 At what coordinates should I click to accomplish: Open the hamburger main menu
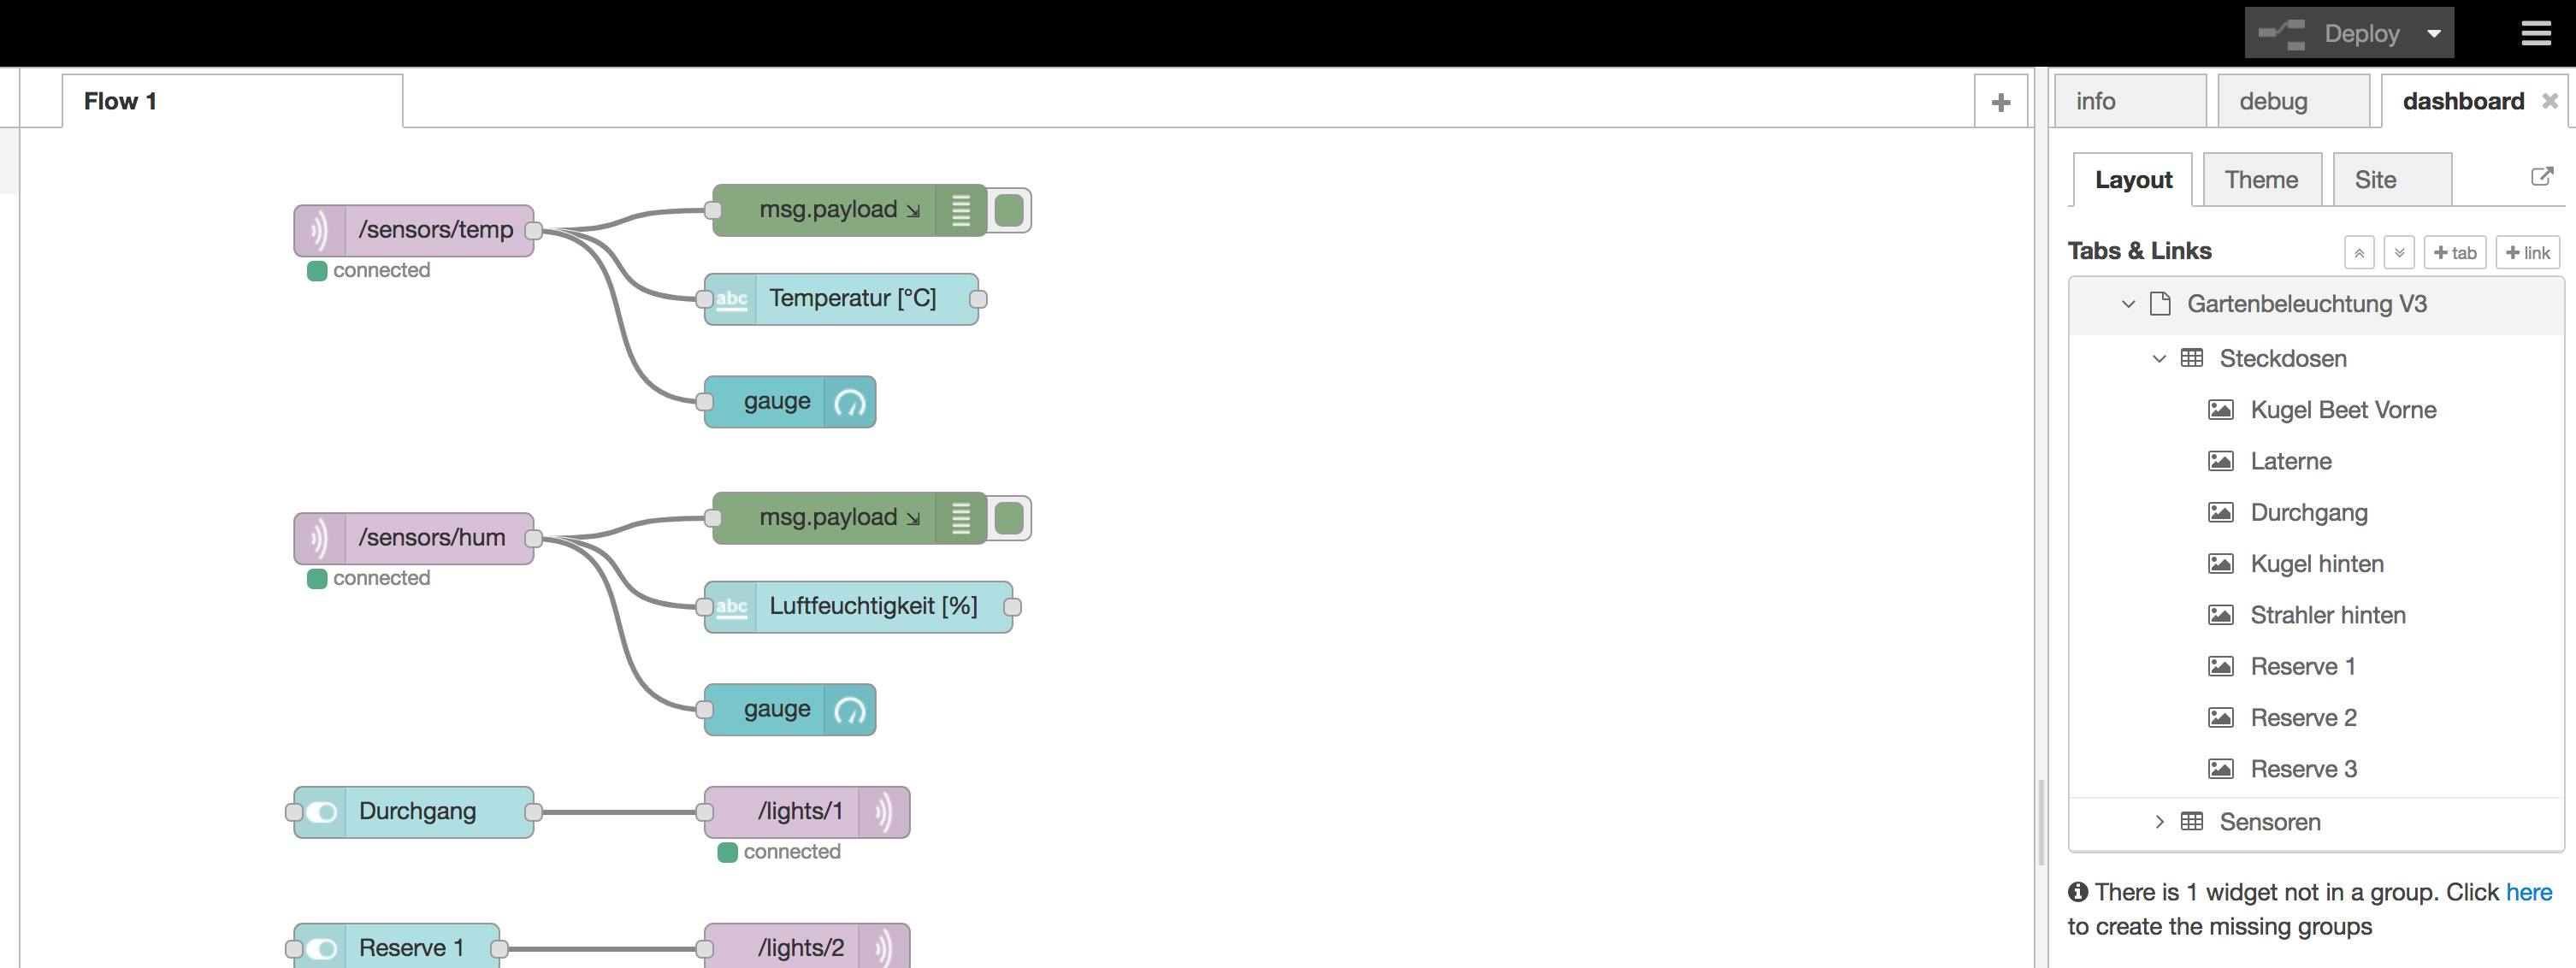(2535, 33)
